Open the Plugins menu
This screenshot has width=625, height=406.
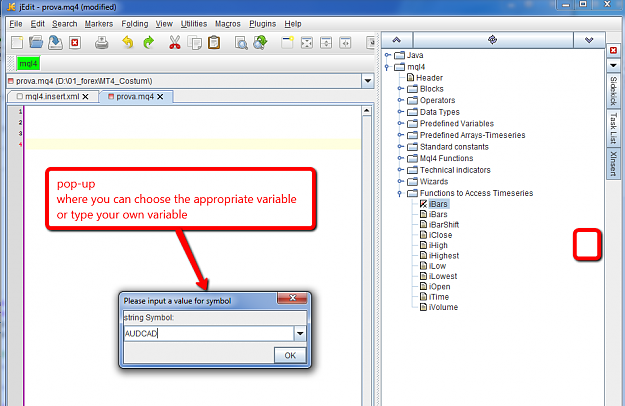point(262,24)
